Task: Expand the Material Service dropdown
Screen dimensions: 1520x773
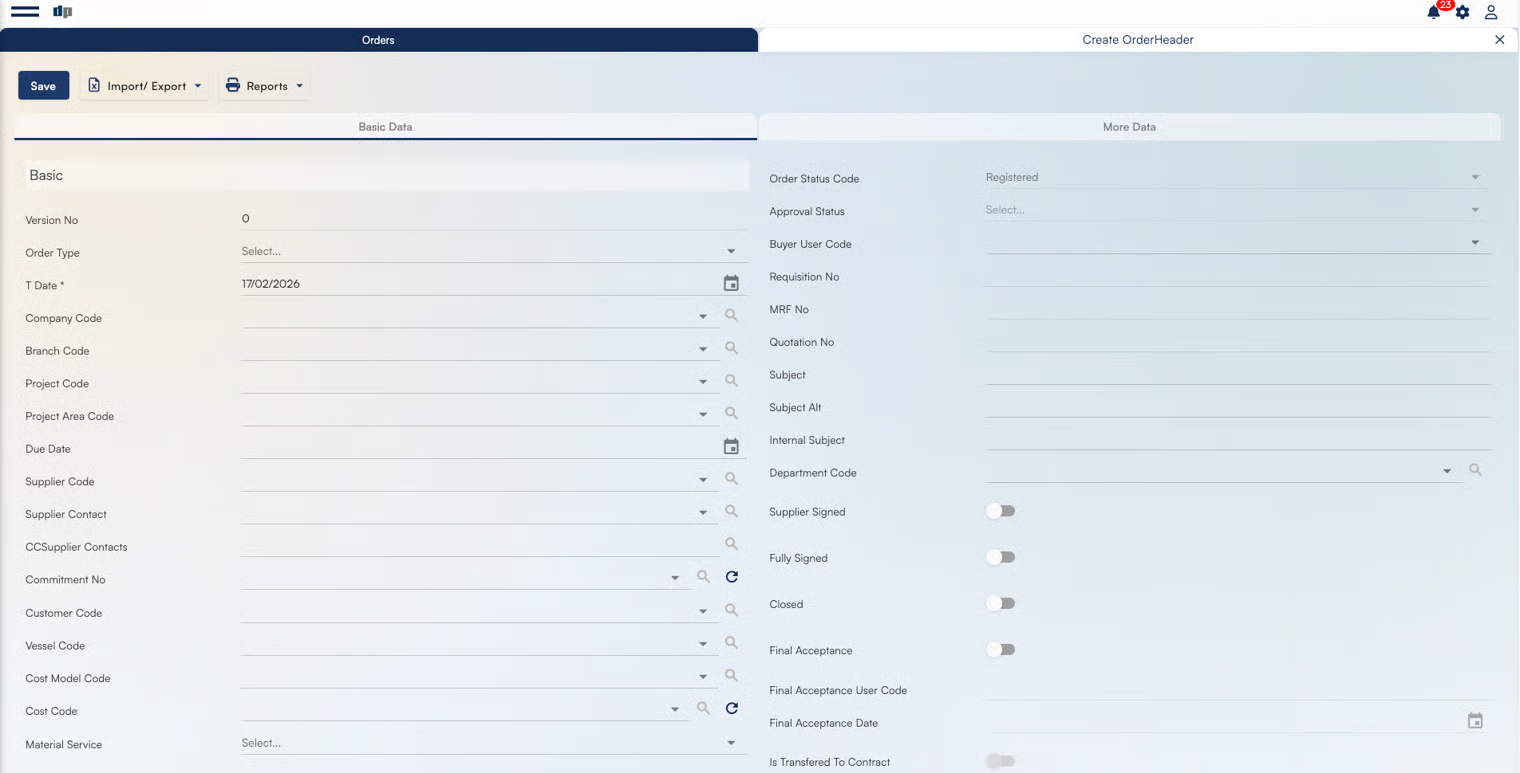Action: click(x=731, y=743)
